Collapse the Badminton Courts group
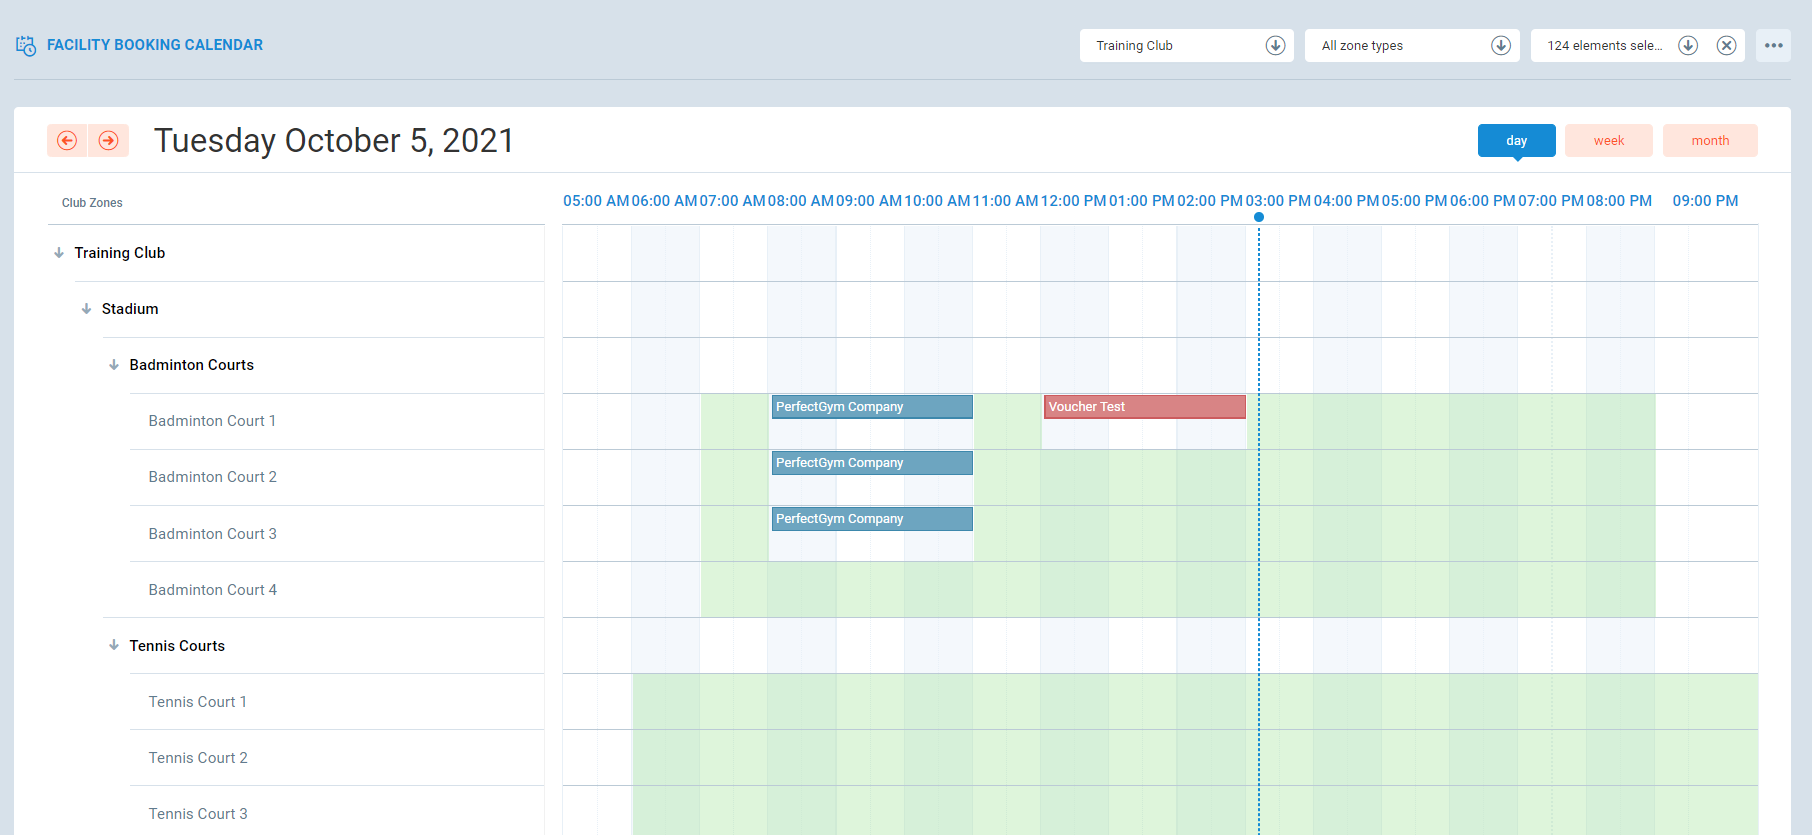The width and height of the screenshot is (1812, 835). pos(114,365)
